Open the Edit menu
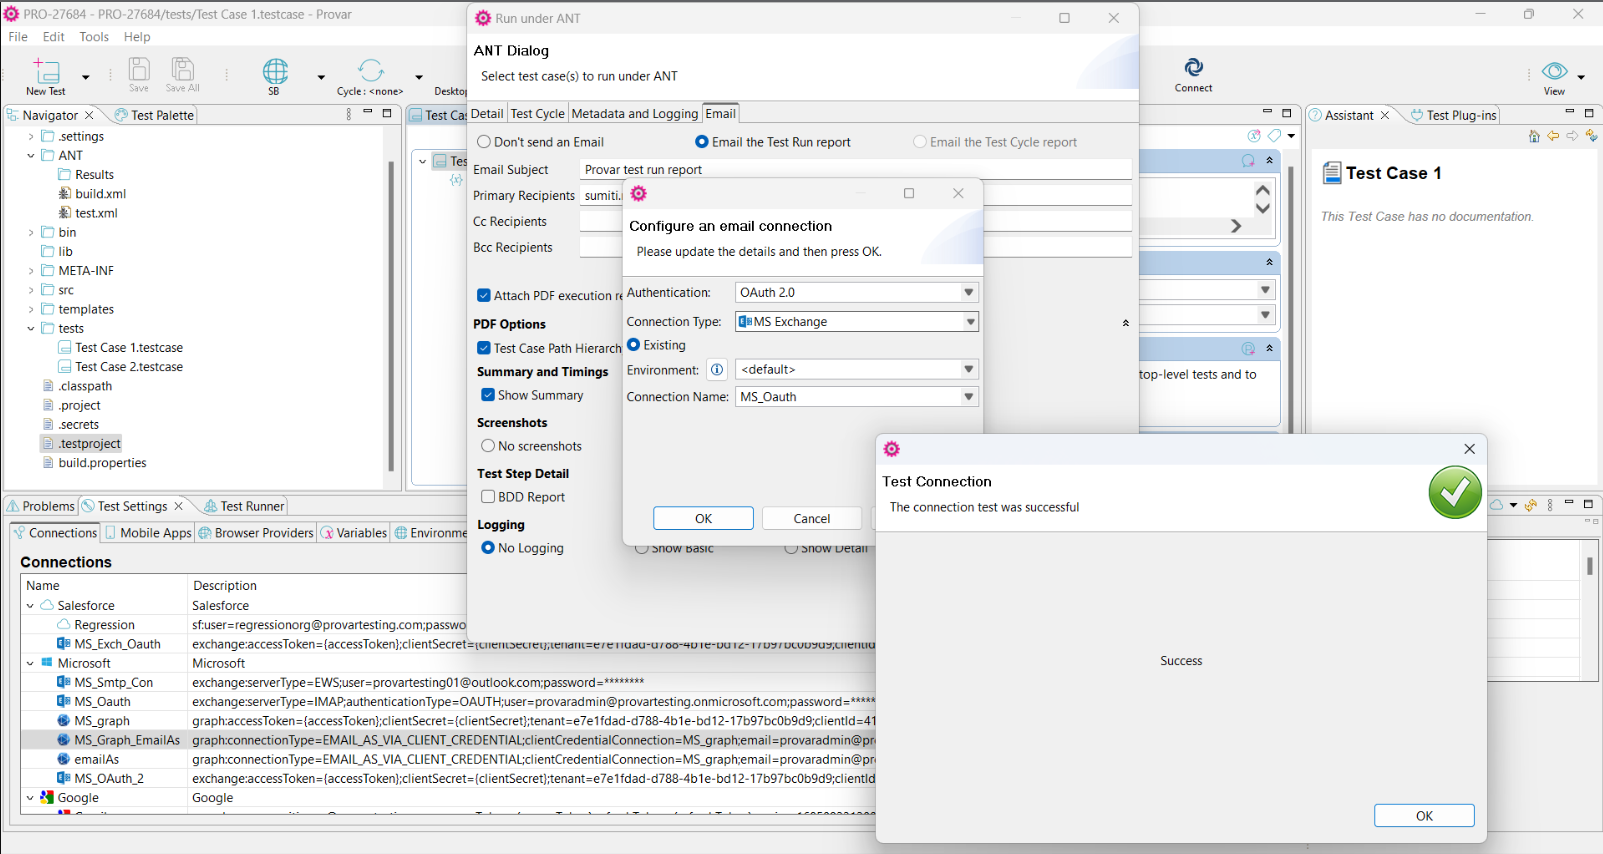Image resolution: width=1603 pixels, height=854 pixels. 54,37
